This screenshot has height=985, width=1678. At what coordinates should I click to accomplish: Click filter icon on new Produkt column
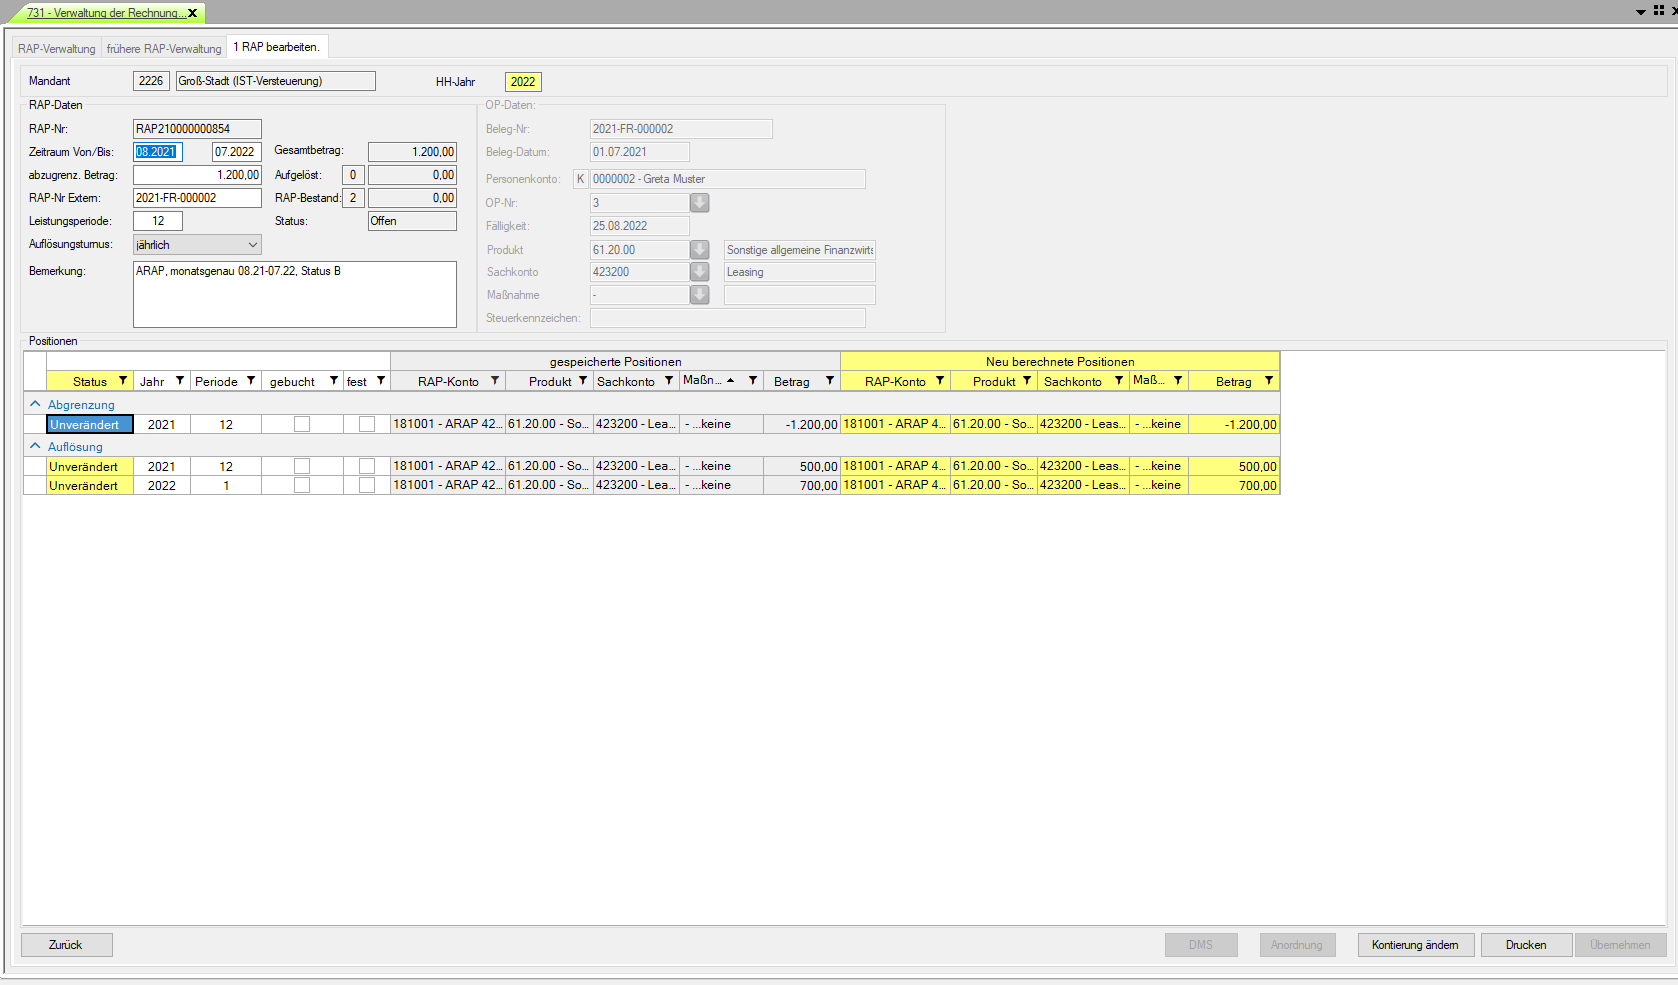(x=1027, y=381)
